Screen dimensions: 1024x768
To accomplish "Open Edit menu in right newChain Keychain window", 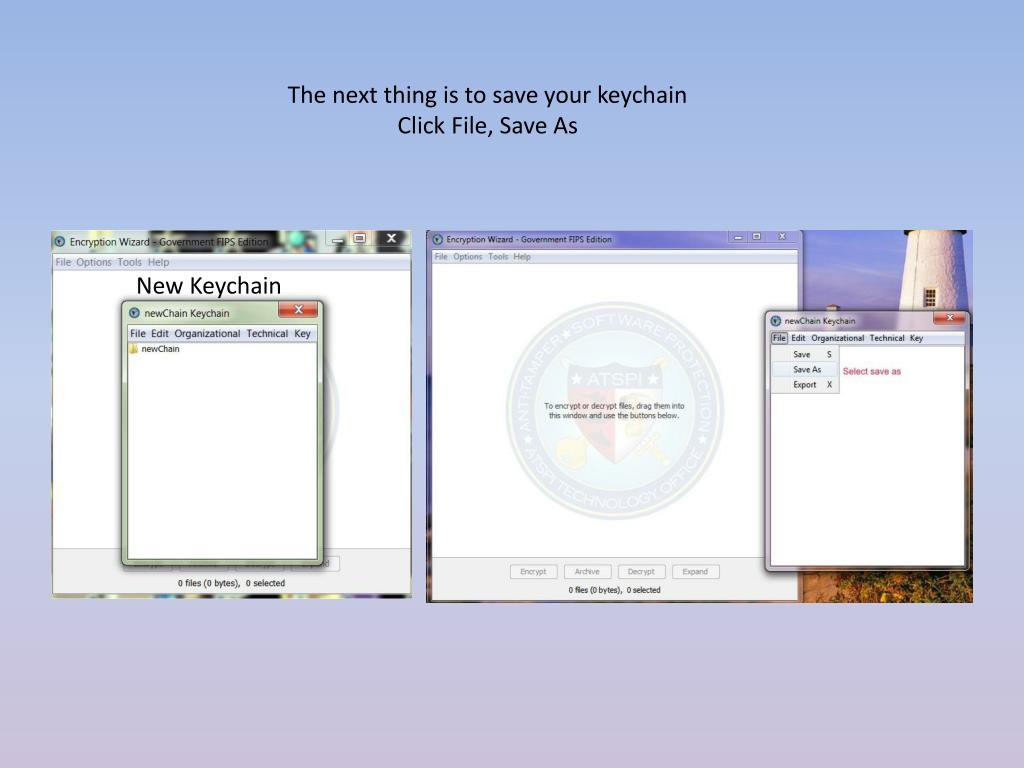I will coord(798,338).
